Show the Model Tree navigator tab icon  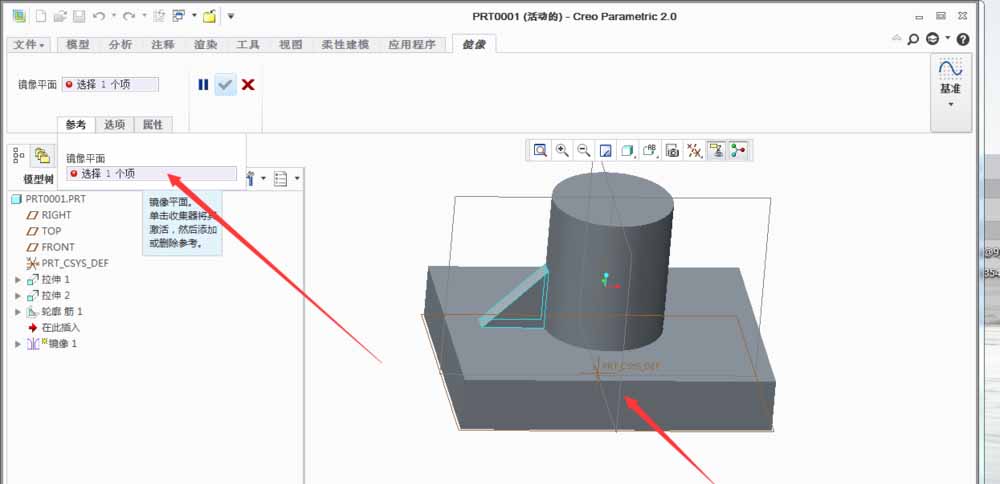pyautogui.click(x=19, y=155)
